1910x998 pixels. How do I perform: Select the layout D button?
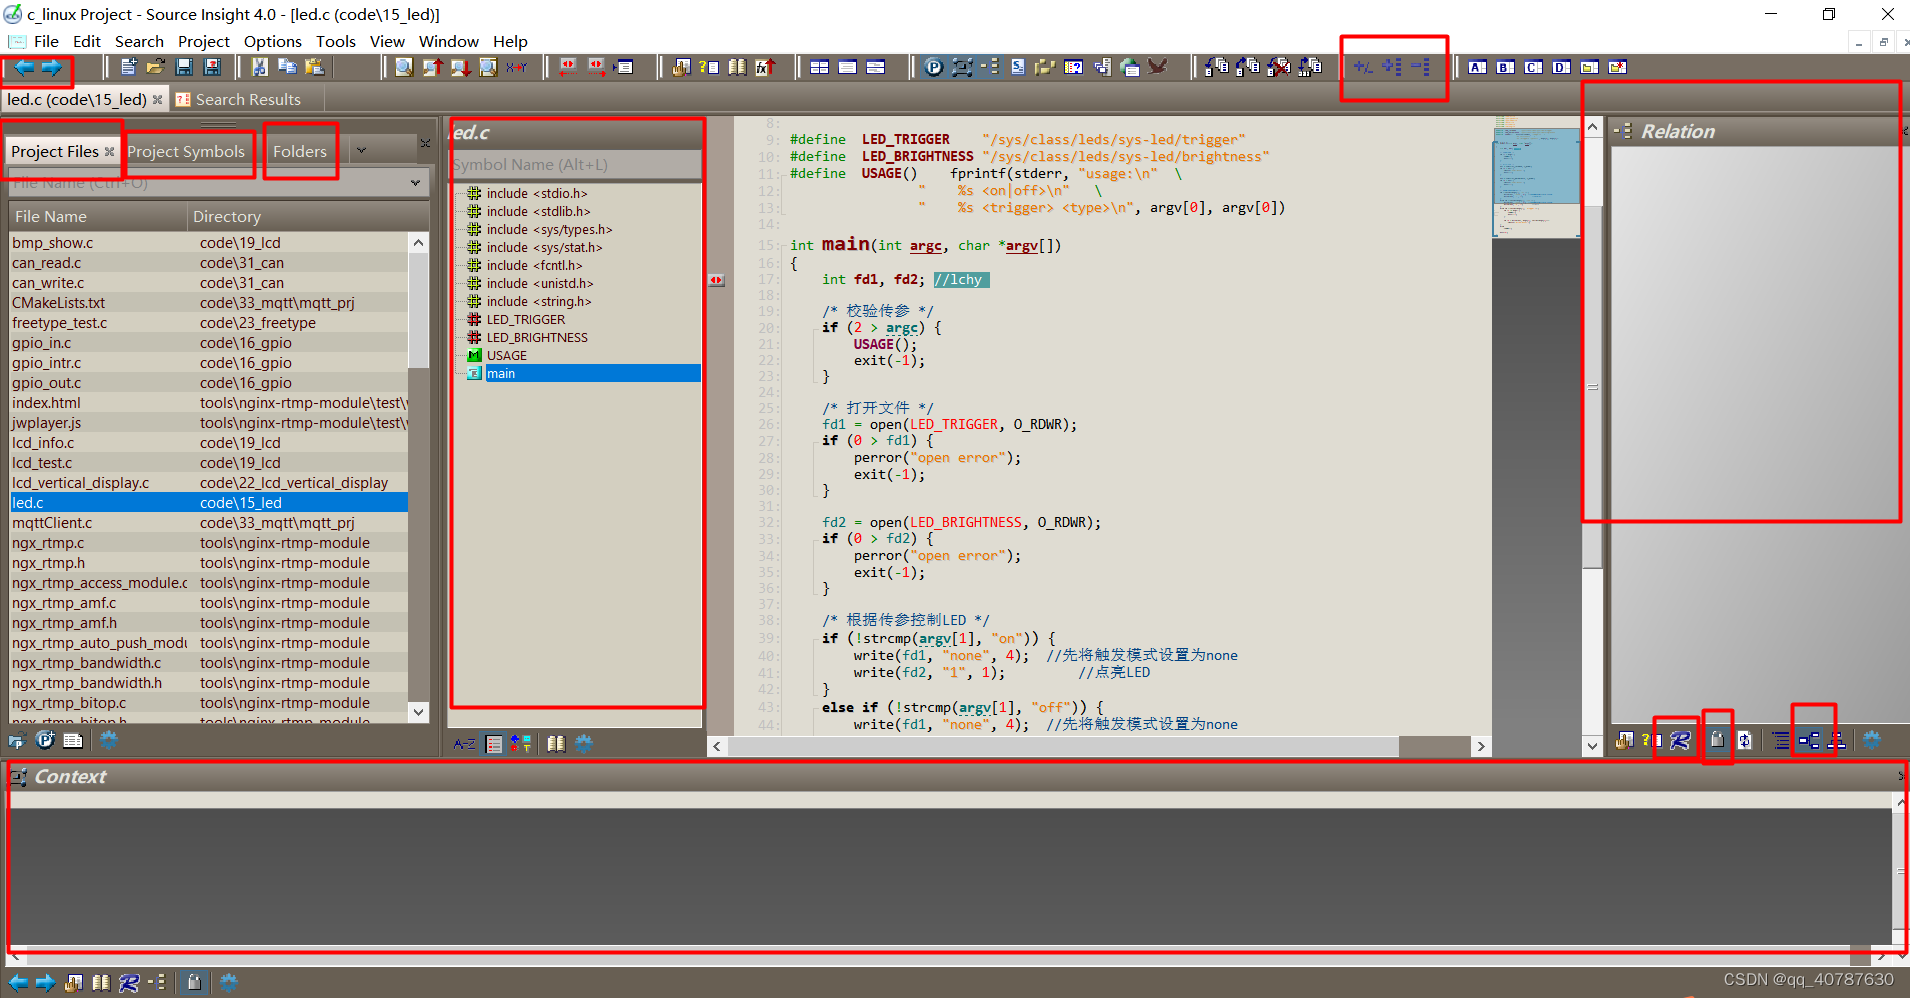[x=1562, y=67]
